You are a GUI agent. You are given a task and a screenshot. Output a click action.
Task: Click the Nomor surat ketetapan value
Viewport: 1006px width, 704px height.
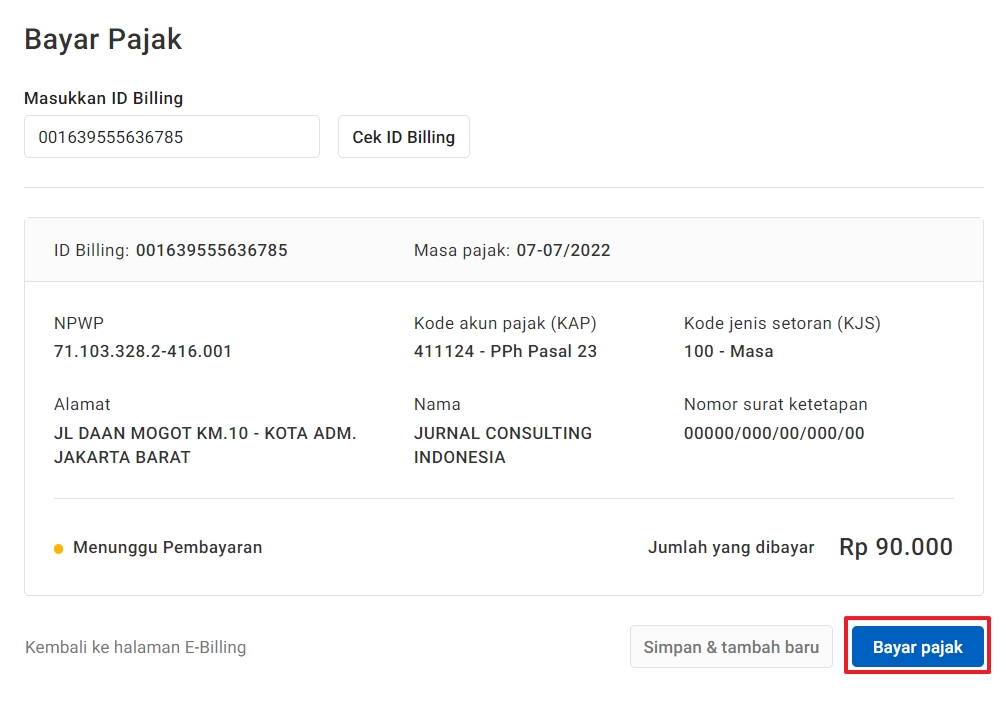point(774,433)
